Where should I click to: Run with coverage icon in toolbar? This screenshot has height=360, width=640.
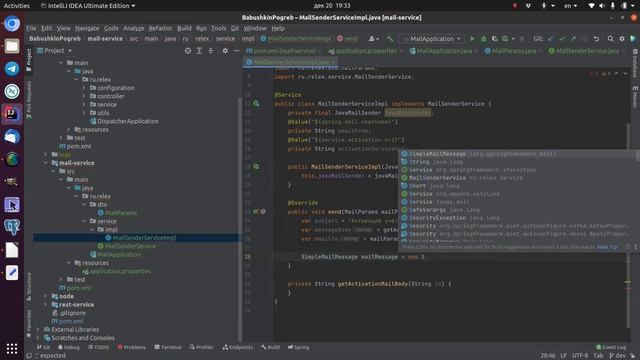coord(494,39)
